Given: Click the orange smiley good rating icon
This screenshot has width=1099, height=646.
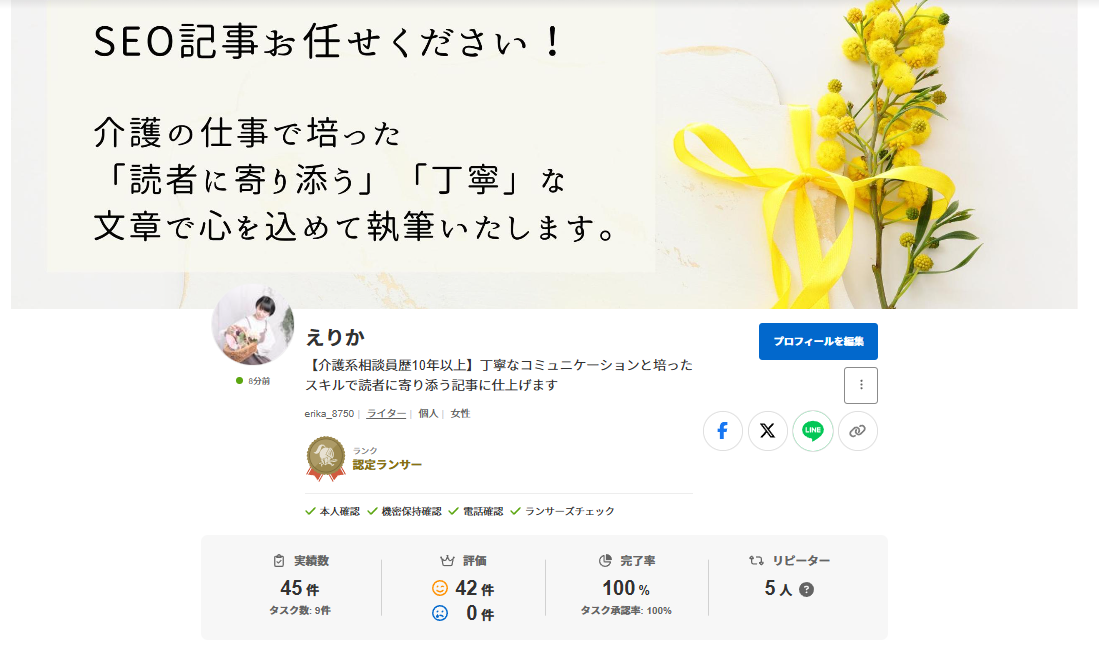Looking at the screenshot, I should [x=440, y=589].
